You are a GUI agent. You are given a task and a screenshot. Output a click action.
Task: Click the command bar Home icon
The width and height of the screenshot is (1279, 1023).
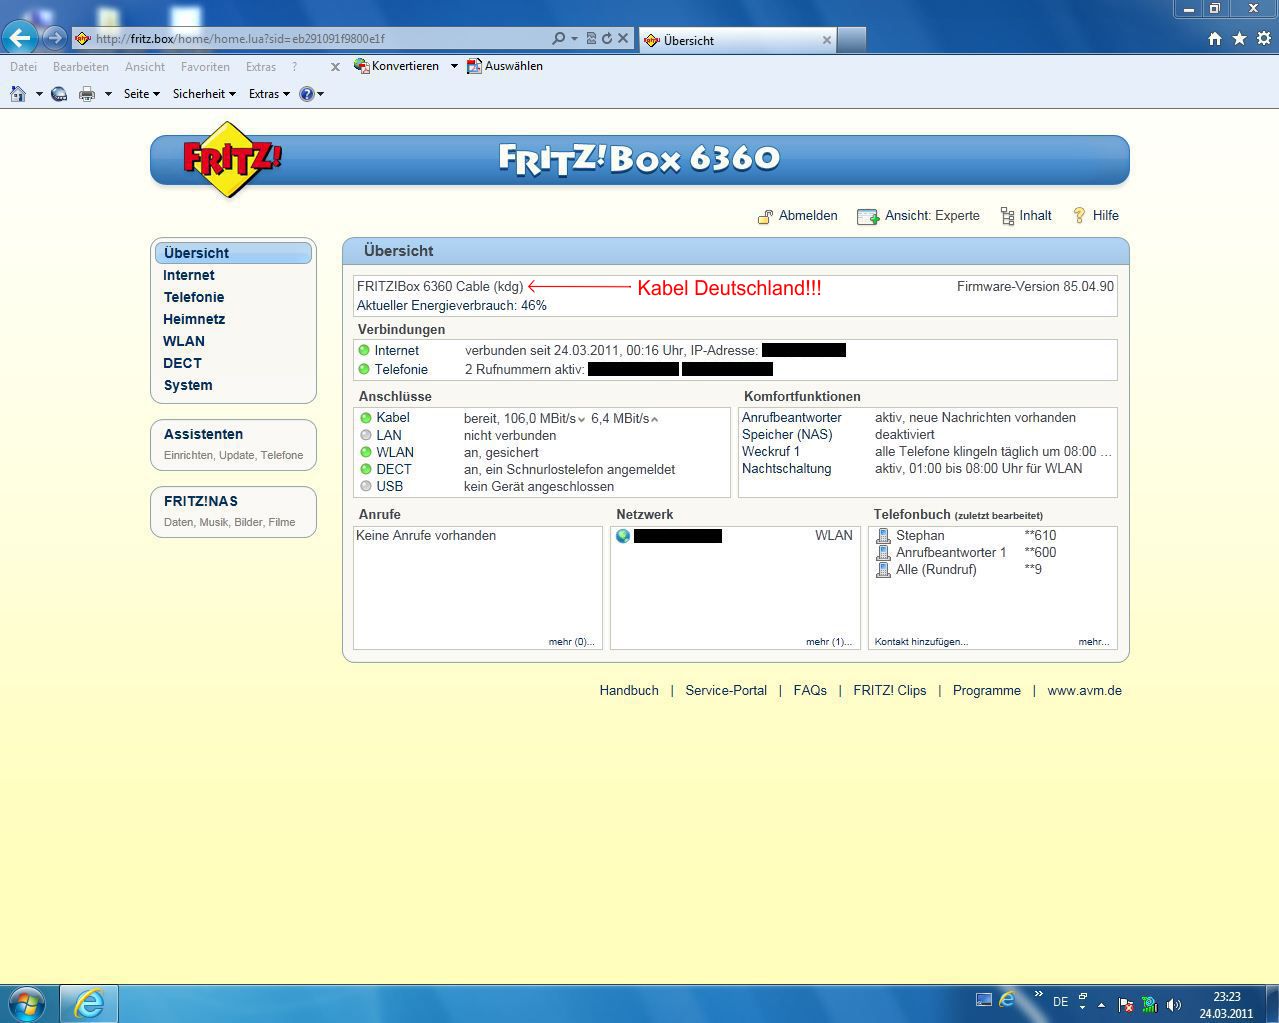pyautogui.click(x=18, y=93)
